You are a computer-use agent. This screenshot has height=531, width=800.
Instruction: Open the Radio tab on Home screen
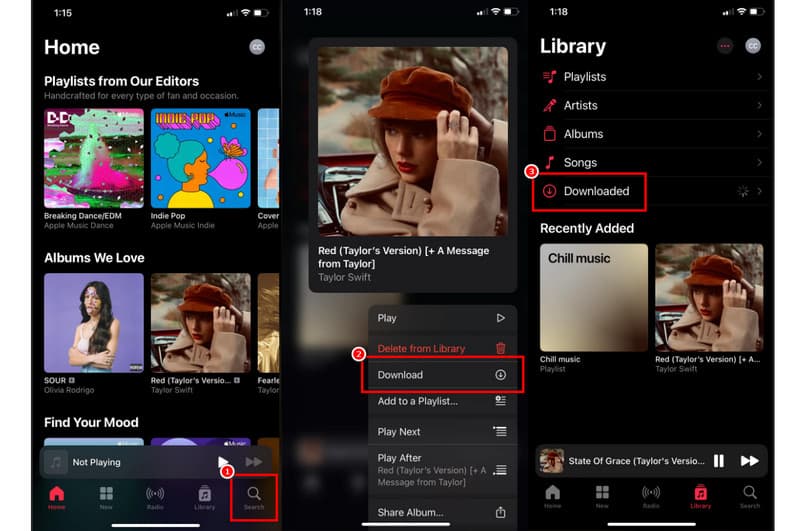[x=155, y=498]
